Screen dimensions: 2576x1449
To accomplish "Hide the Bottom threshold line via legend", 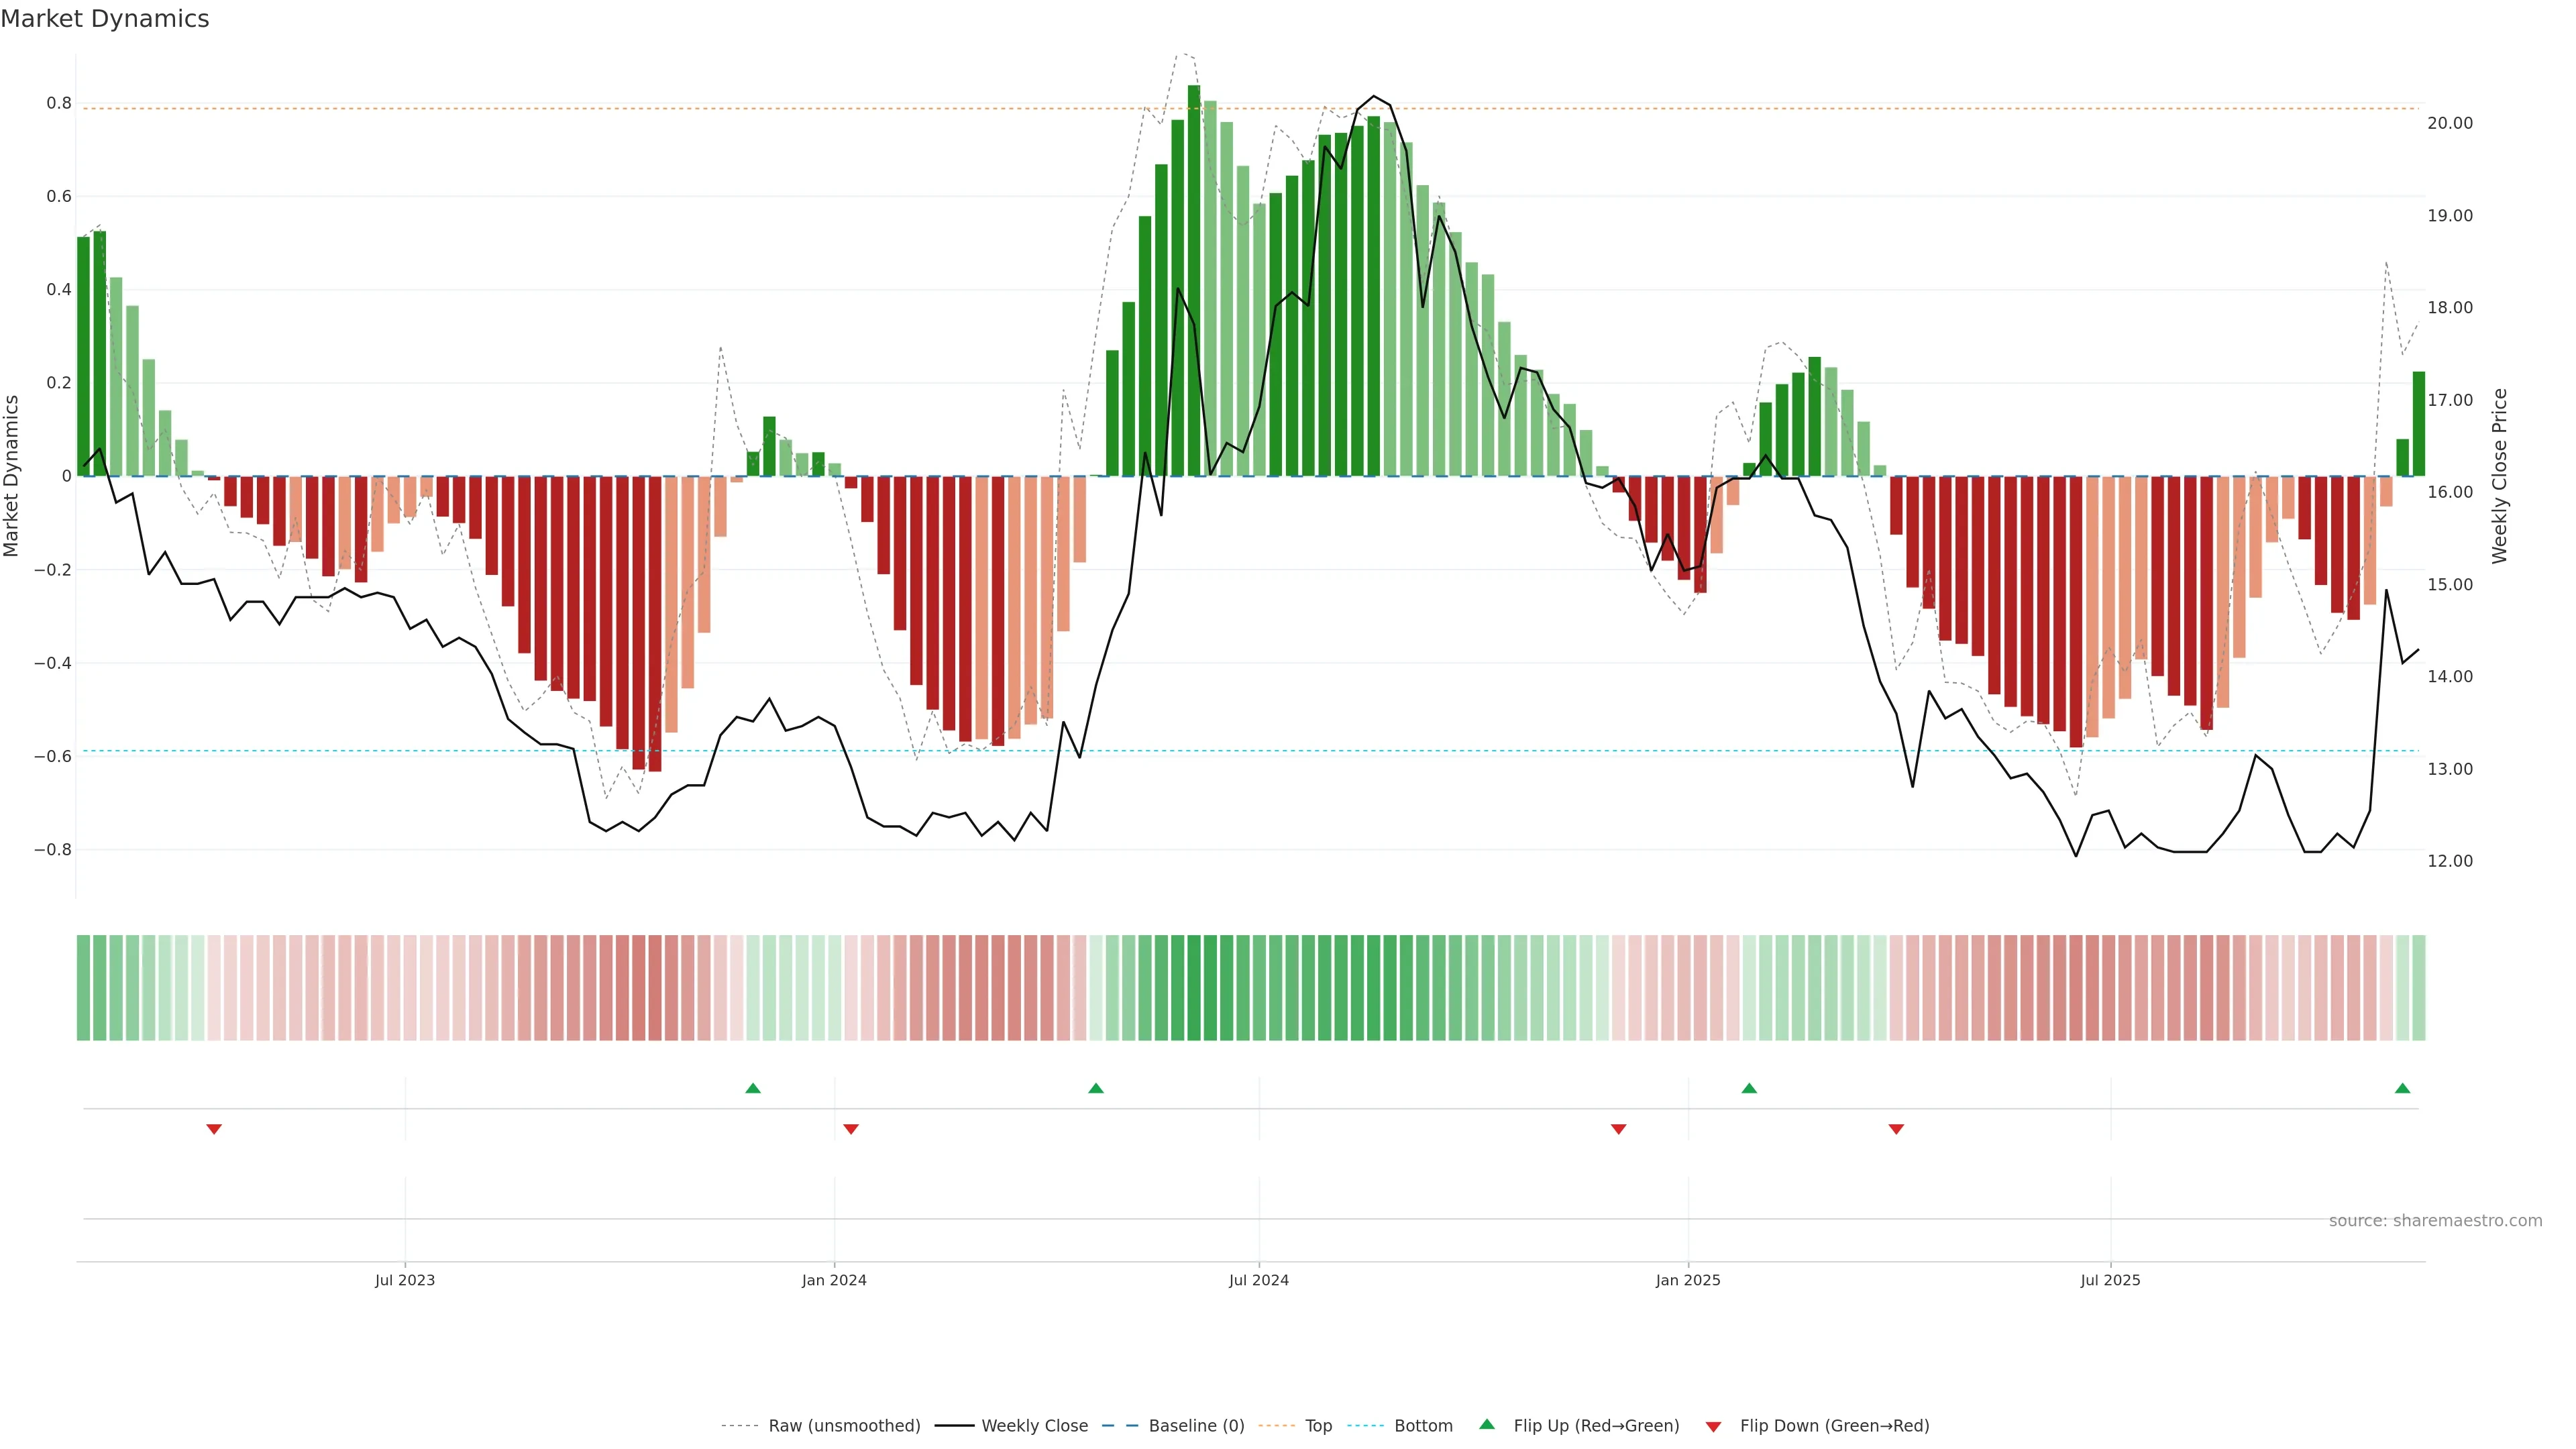I will pyautogui.click(x=1423, y=1426).
